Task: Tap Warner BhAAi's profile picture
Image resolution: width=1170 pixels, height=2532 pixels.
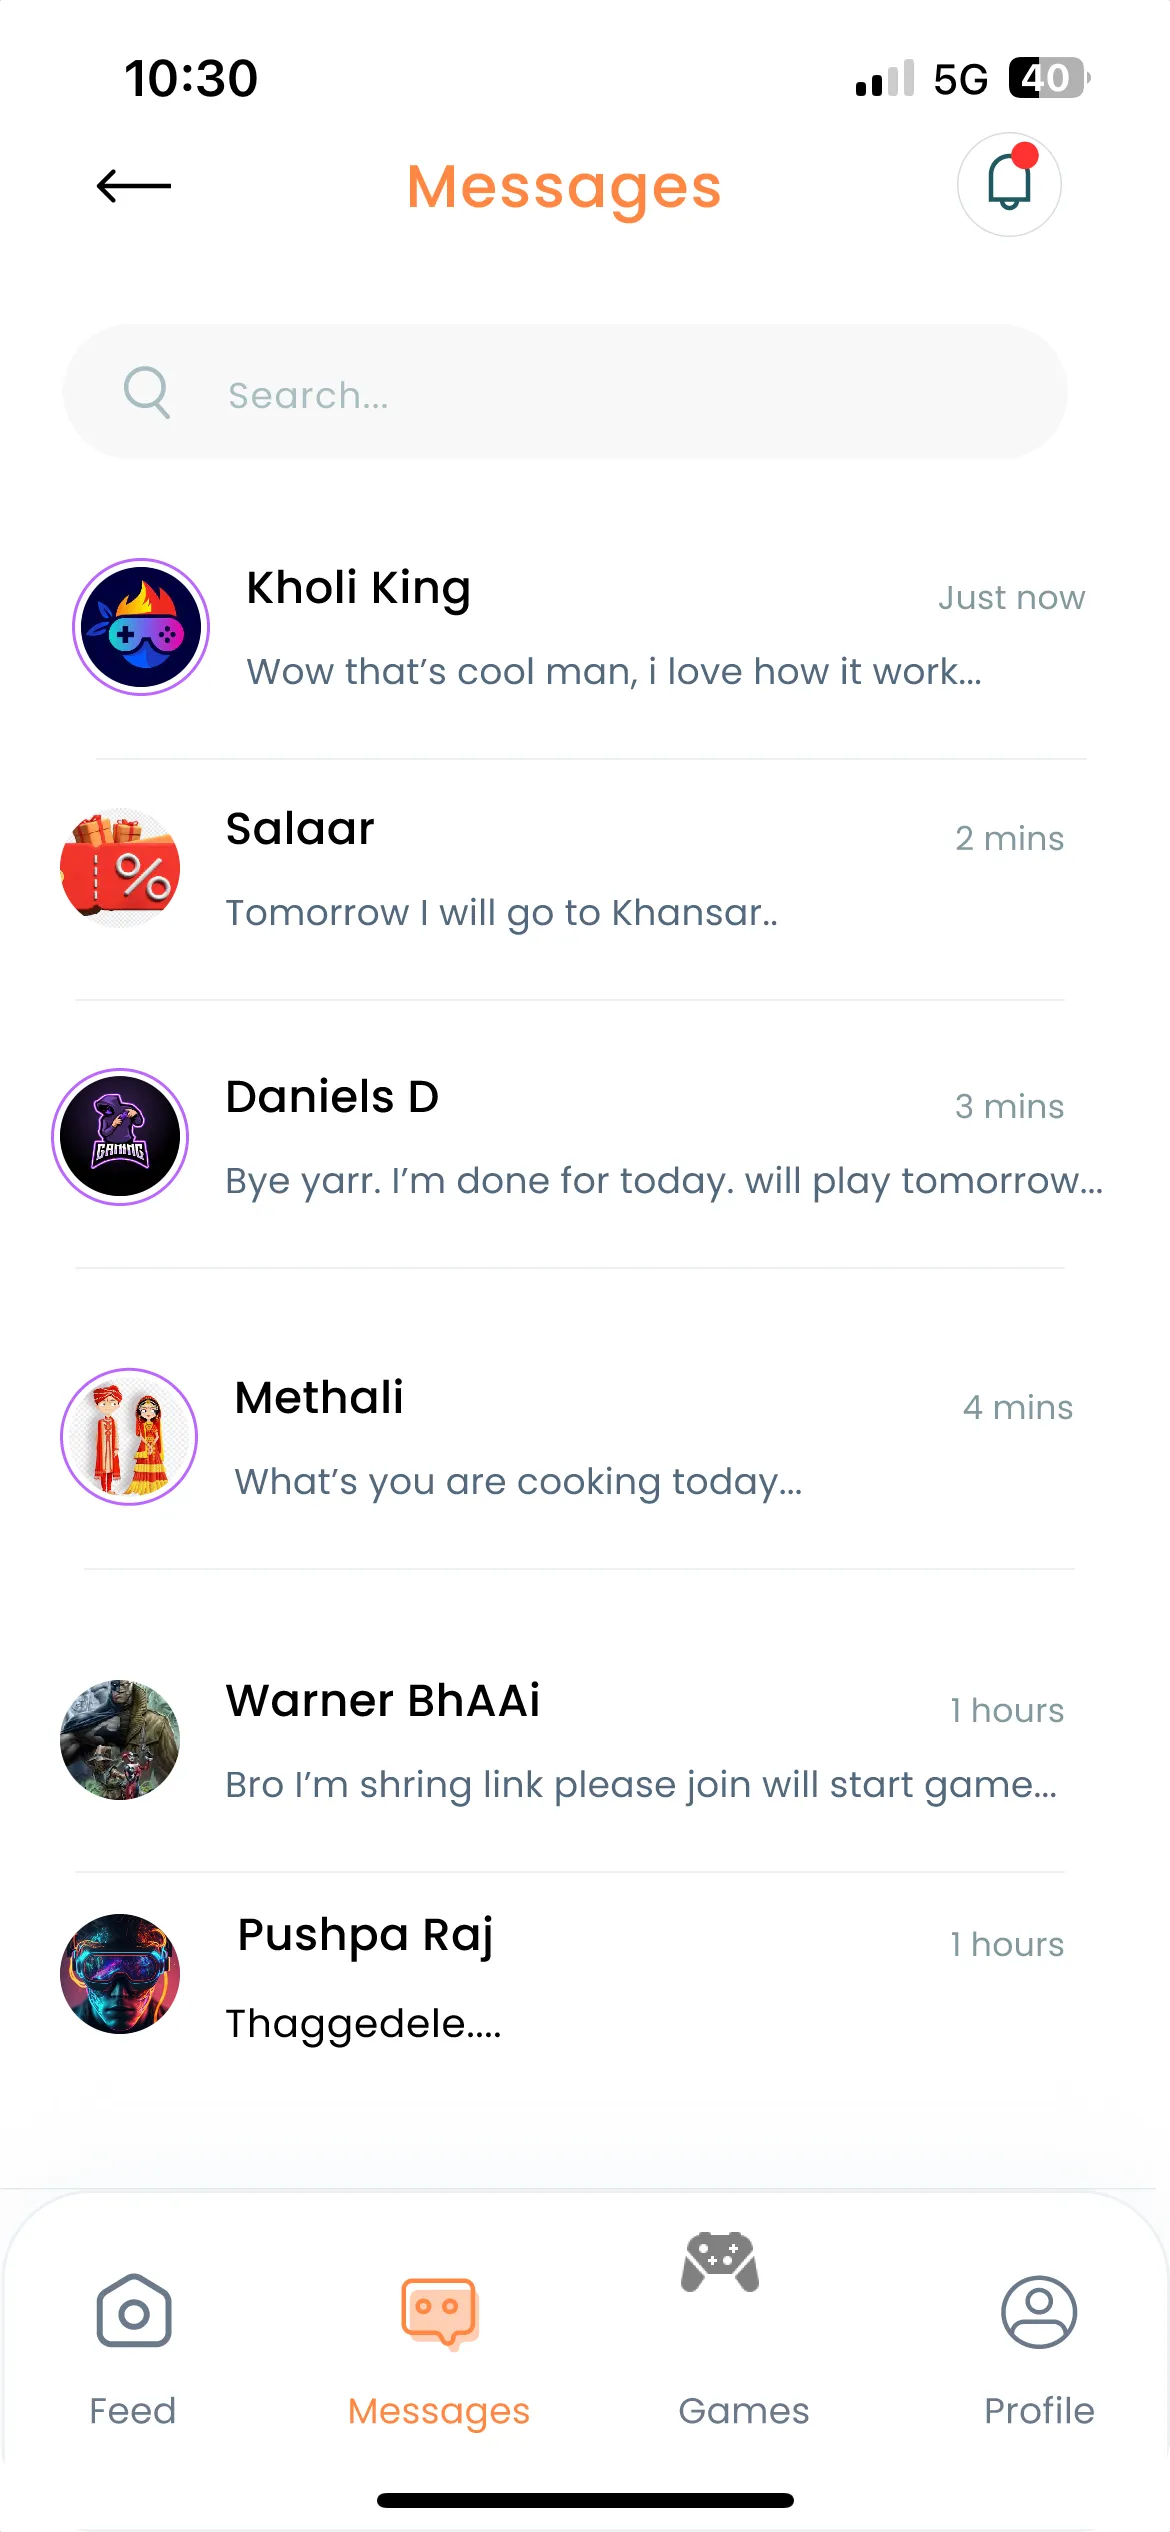Action: point(120,1740)
